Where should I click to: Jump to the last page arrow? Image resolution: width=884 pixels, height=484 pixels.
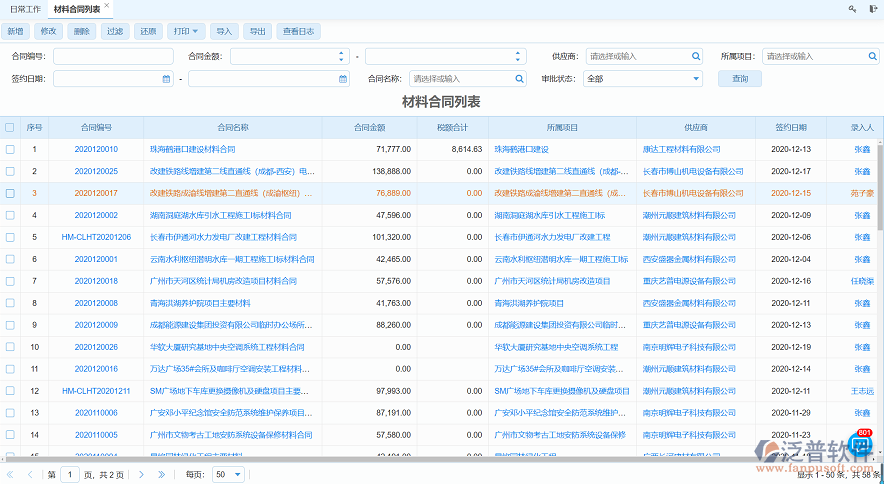[x=160, y=474]
